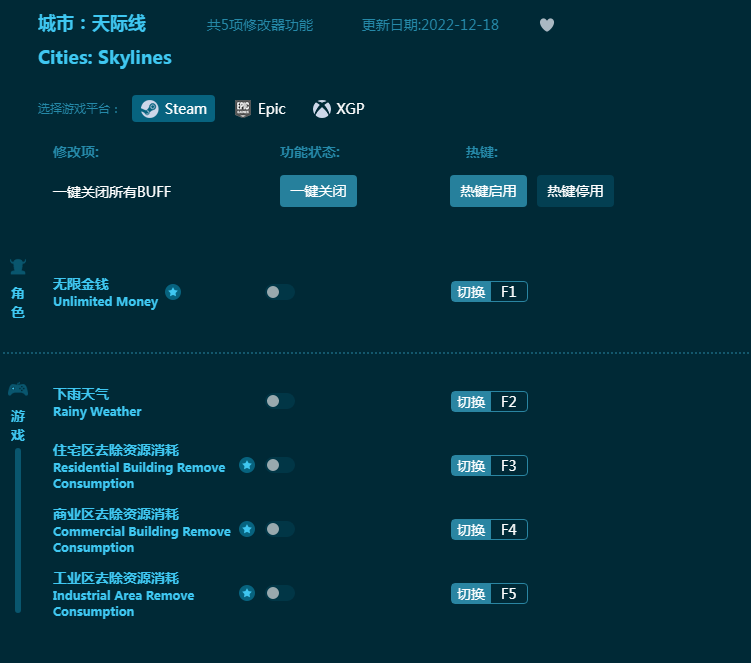751x663 pixels.
Task: Click the 更新日期:2022-12-18 text
Action: pyautogui.click(x=430, y=25)
